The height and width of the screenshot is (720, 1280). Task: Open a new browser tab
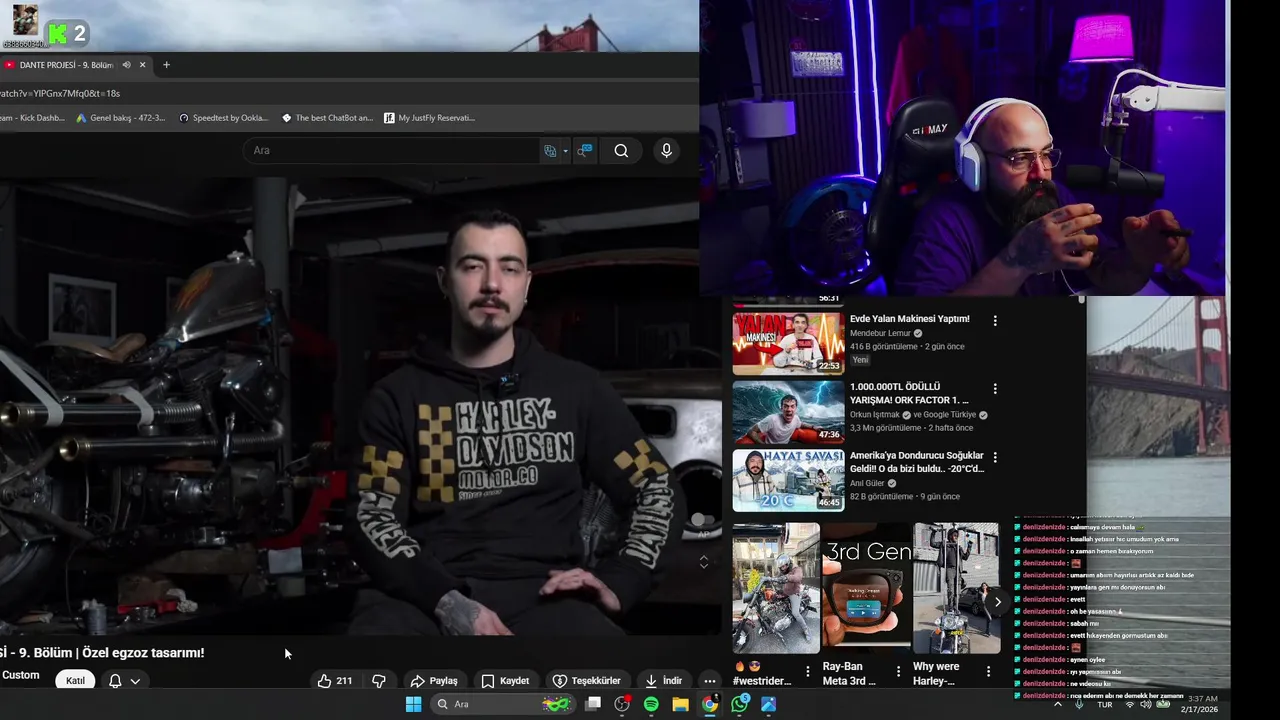166,65
